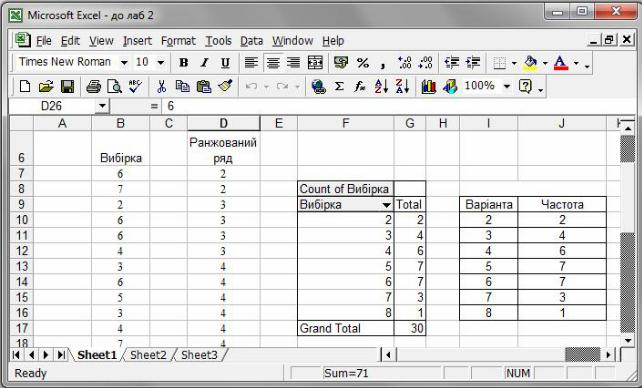Open Font Color dropdown arrow

tap(576, 63)
